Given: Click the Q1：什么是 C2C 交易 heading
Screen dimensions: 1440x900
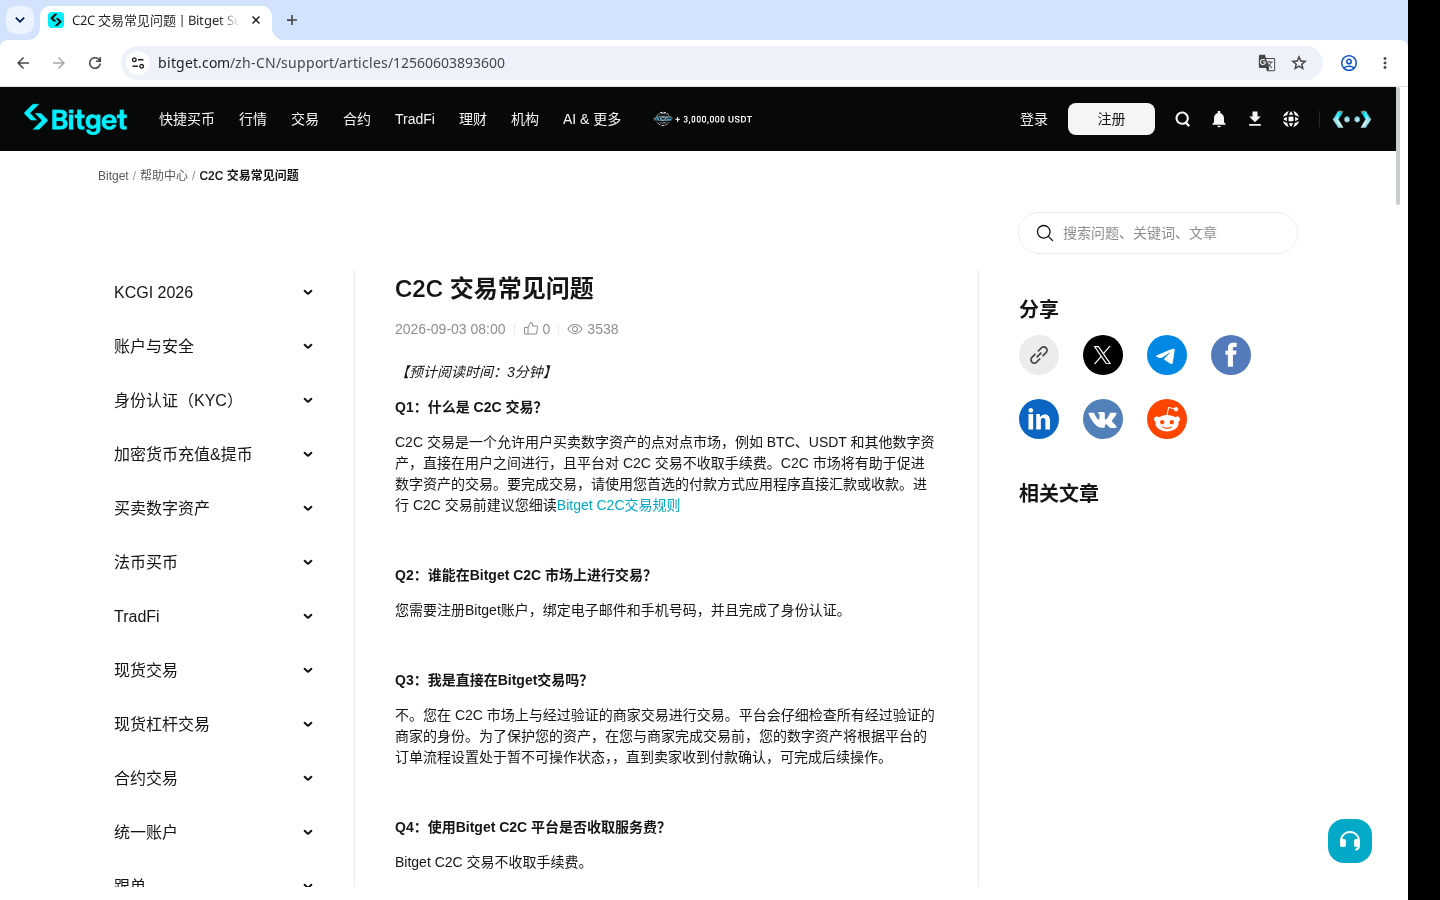Looking at the screenshot, I should pos(468,407).
